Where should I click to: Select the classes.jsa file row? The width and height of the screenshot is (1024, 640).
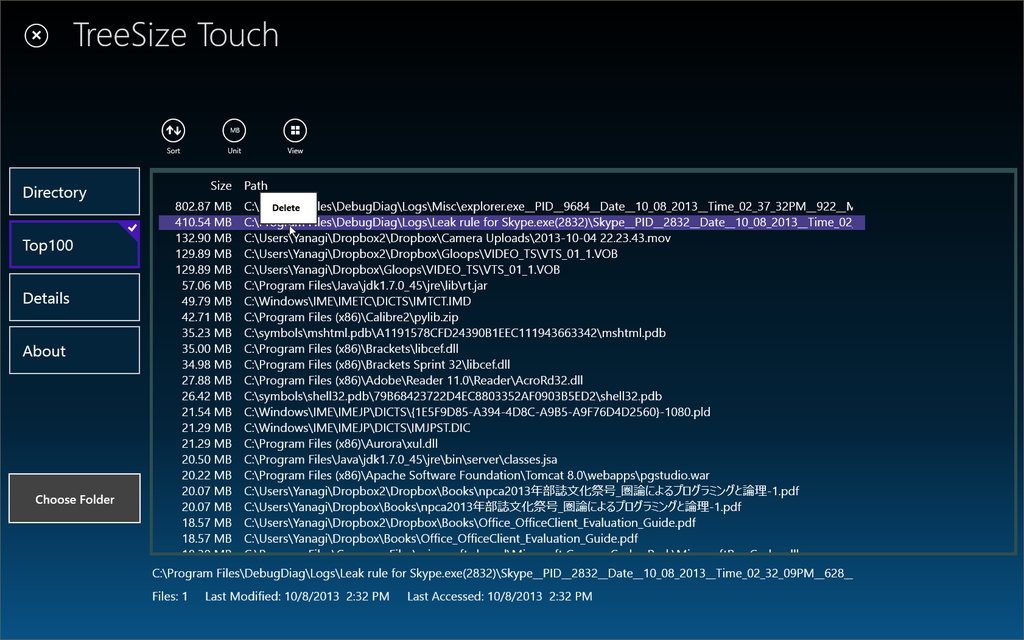(511, 459)
